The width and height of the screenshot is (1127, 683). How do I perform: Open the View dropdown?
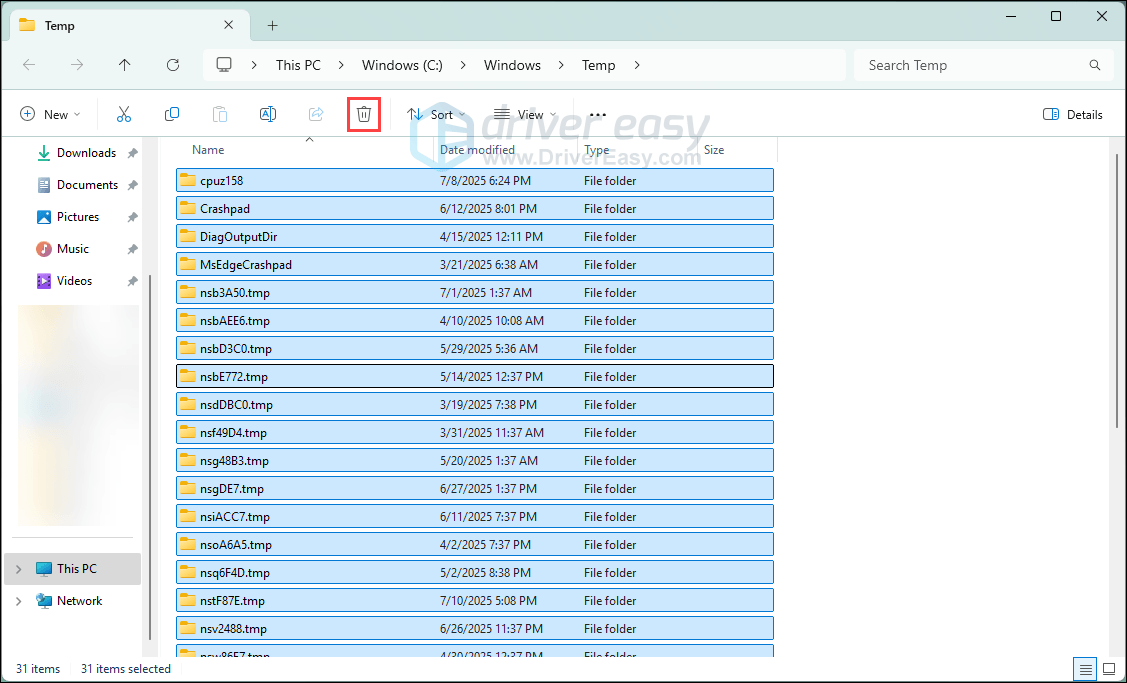(525, 115)
